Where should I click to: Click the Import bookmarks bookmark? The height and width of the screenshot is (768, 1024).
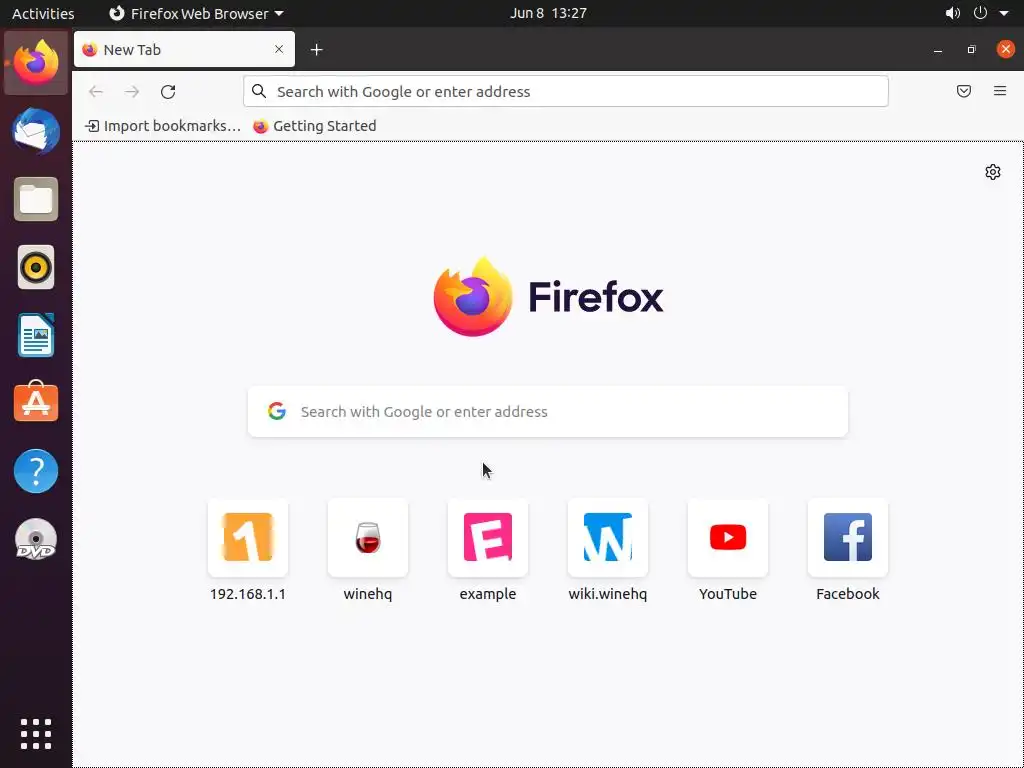click(x=163, y=126)
